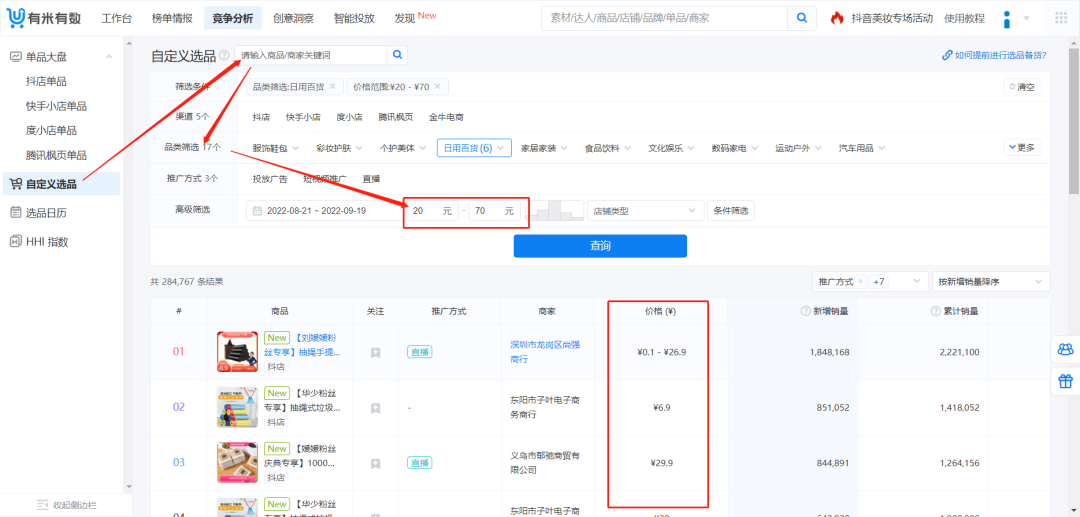Click the 单品大盘 chart icon
Image resolution: width=1080 pixels, height=517 pixels.
[x=15, y=56]
